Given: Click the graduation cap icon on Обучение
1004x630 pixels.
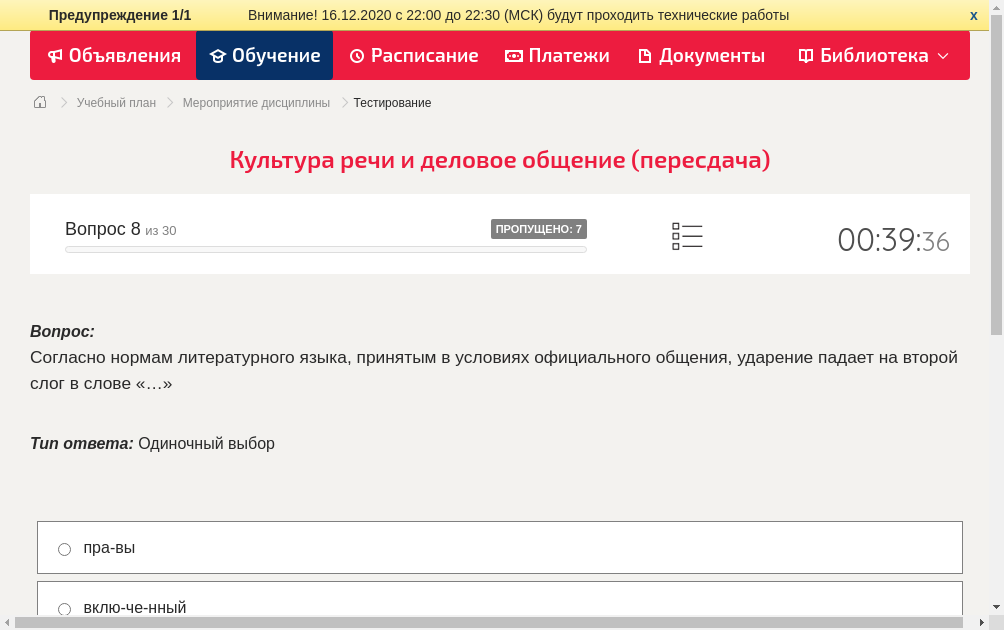Looking at the screenshot, I should (218, 56).
